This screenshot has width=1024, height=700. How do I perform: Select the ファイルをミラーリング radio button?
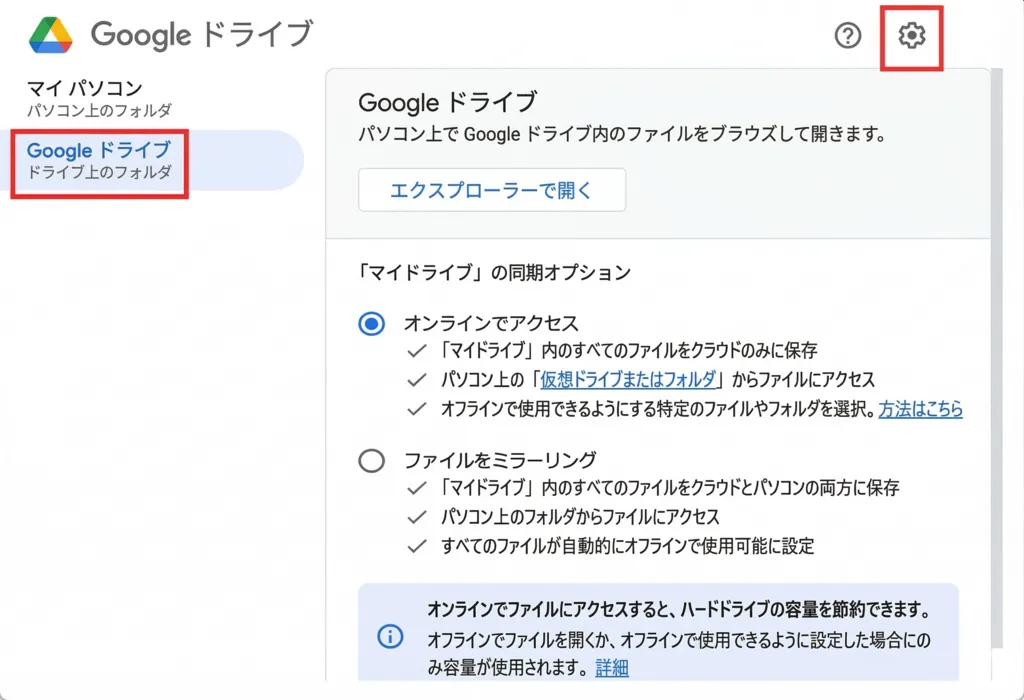pyautogui.click(x=372, y=460)
